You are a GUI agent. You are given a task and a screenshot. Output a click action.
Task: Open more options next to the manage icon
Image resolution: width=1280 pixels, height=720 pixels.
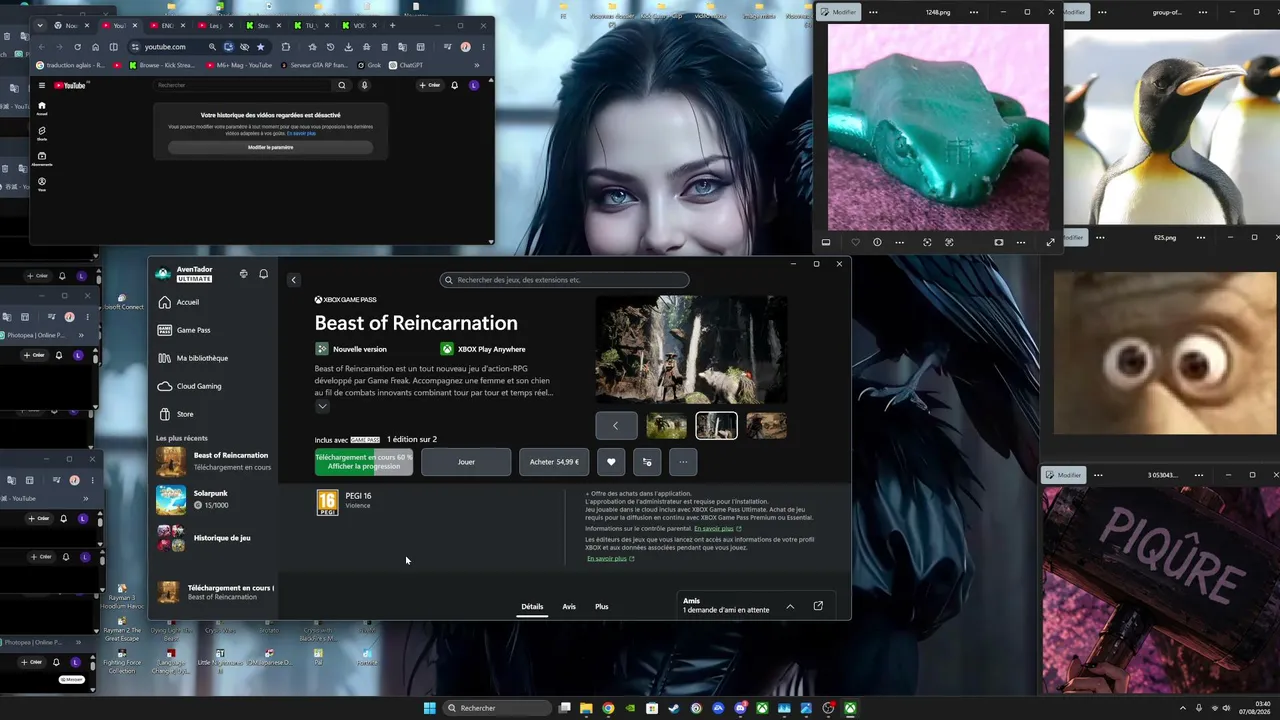pos(683,462)
